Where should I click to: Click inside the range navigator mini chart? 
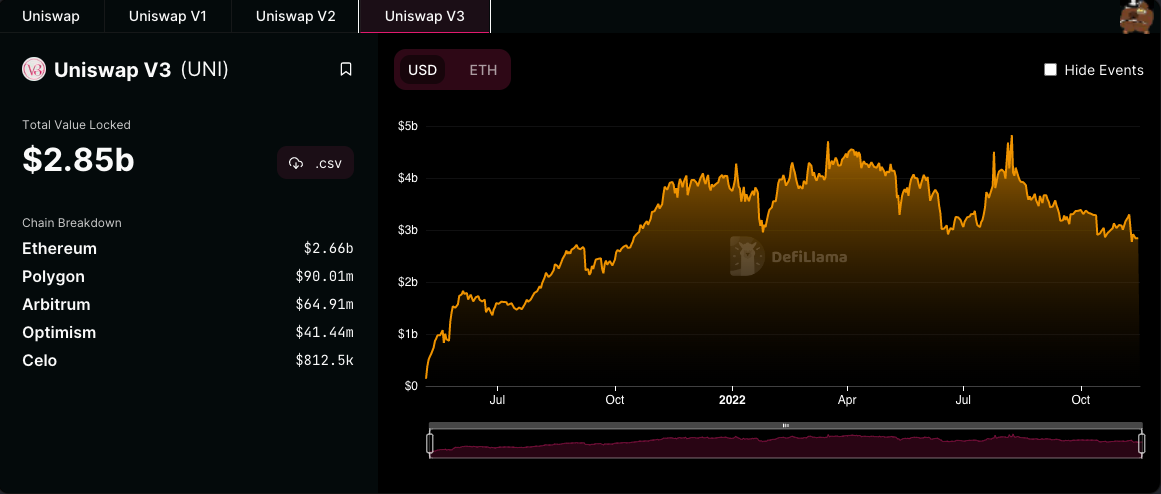point(785,444)
